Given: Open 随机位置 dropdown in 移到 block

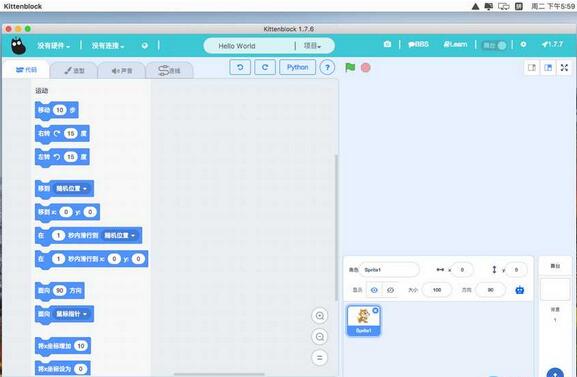Looking at the screenshot, I should [x=71, y=188].
